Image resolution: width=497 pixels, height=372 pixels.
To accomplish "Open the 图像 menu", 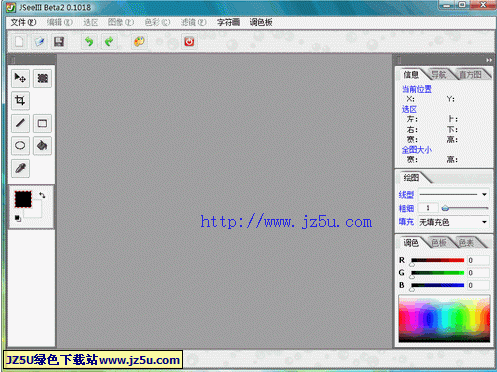I will tap(121, 22).
